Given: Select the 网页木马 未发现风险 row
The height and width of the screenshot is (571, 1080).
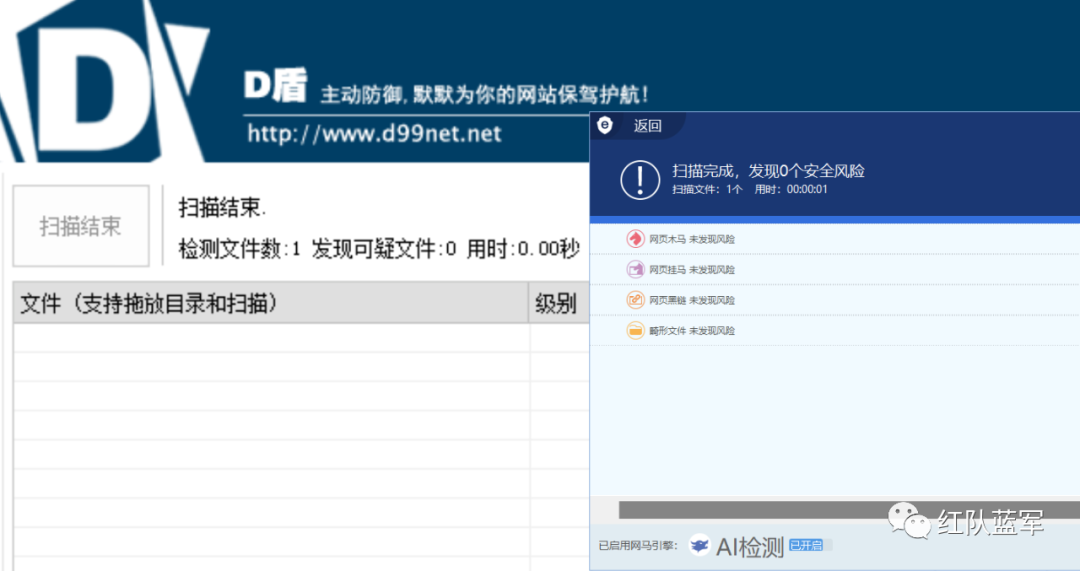Looking at the screenshot, I should 835,239.
